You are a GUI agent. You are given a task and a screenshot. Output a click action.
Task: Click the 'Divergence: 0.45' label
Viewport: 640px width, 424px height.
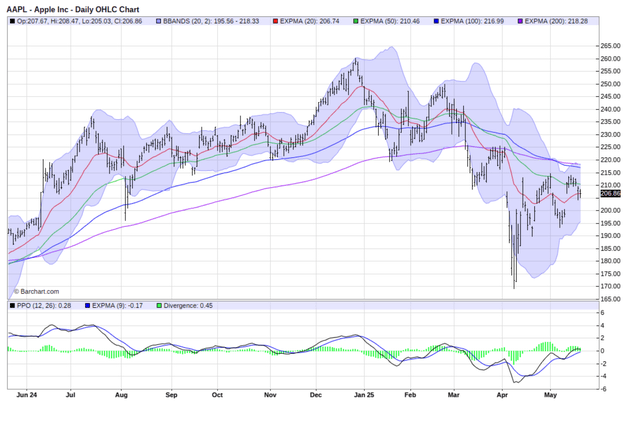(x=188, y=306)
